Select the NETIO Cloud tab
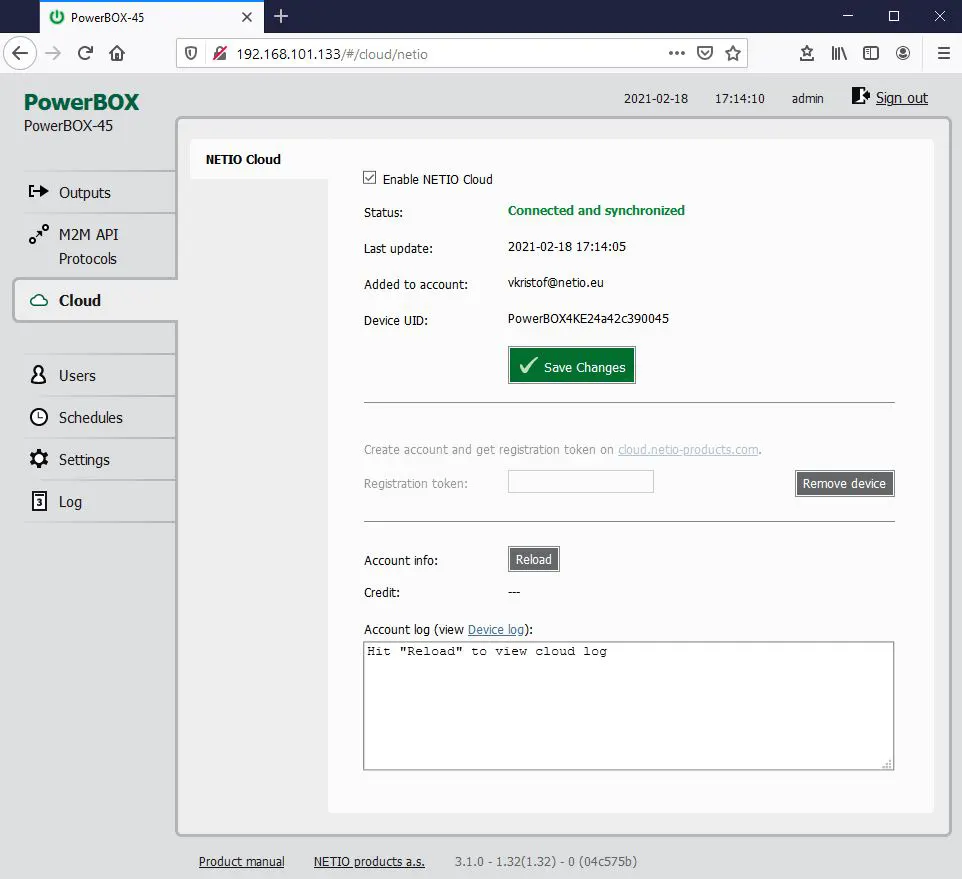Viewport: 962px width, 879px height. (x=243, y=159)
